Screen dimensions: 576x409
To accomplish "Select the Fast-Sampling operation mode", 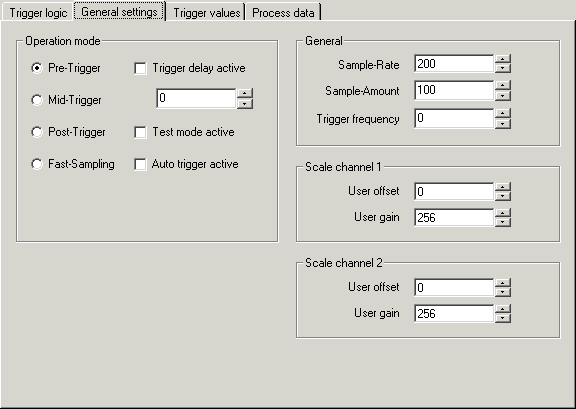I will click(x=37, y=164).
